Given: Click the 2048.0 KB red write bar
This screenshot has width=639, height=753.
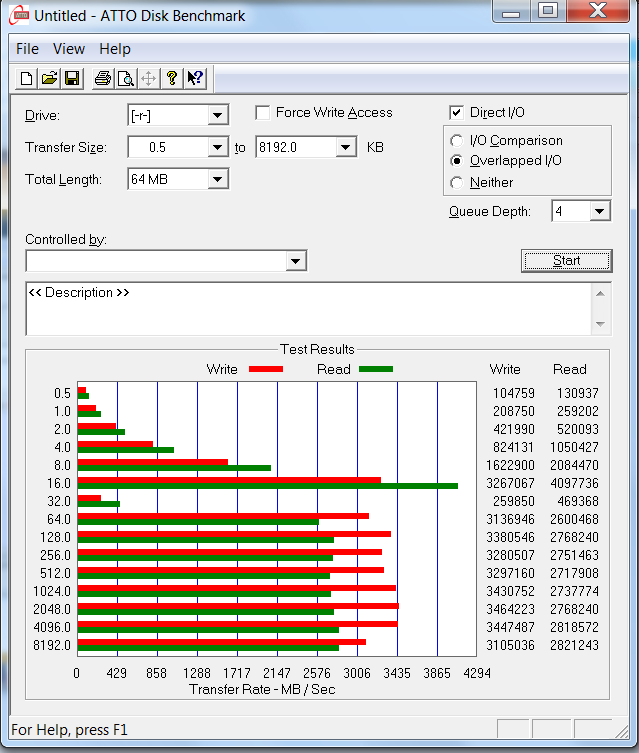Looking at the screenshot, I should [238, 606].
